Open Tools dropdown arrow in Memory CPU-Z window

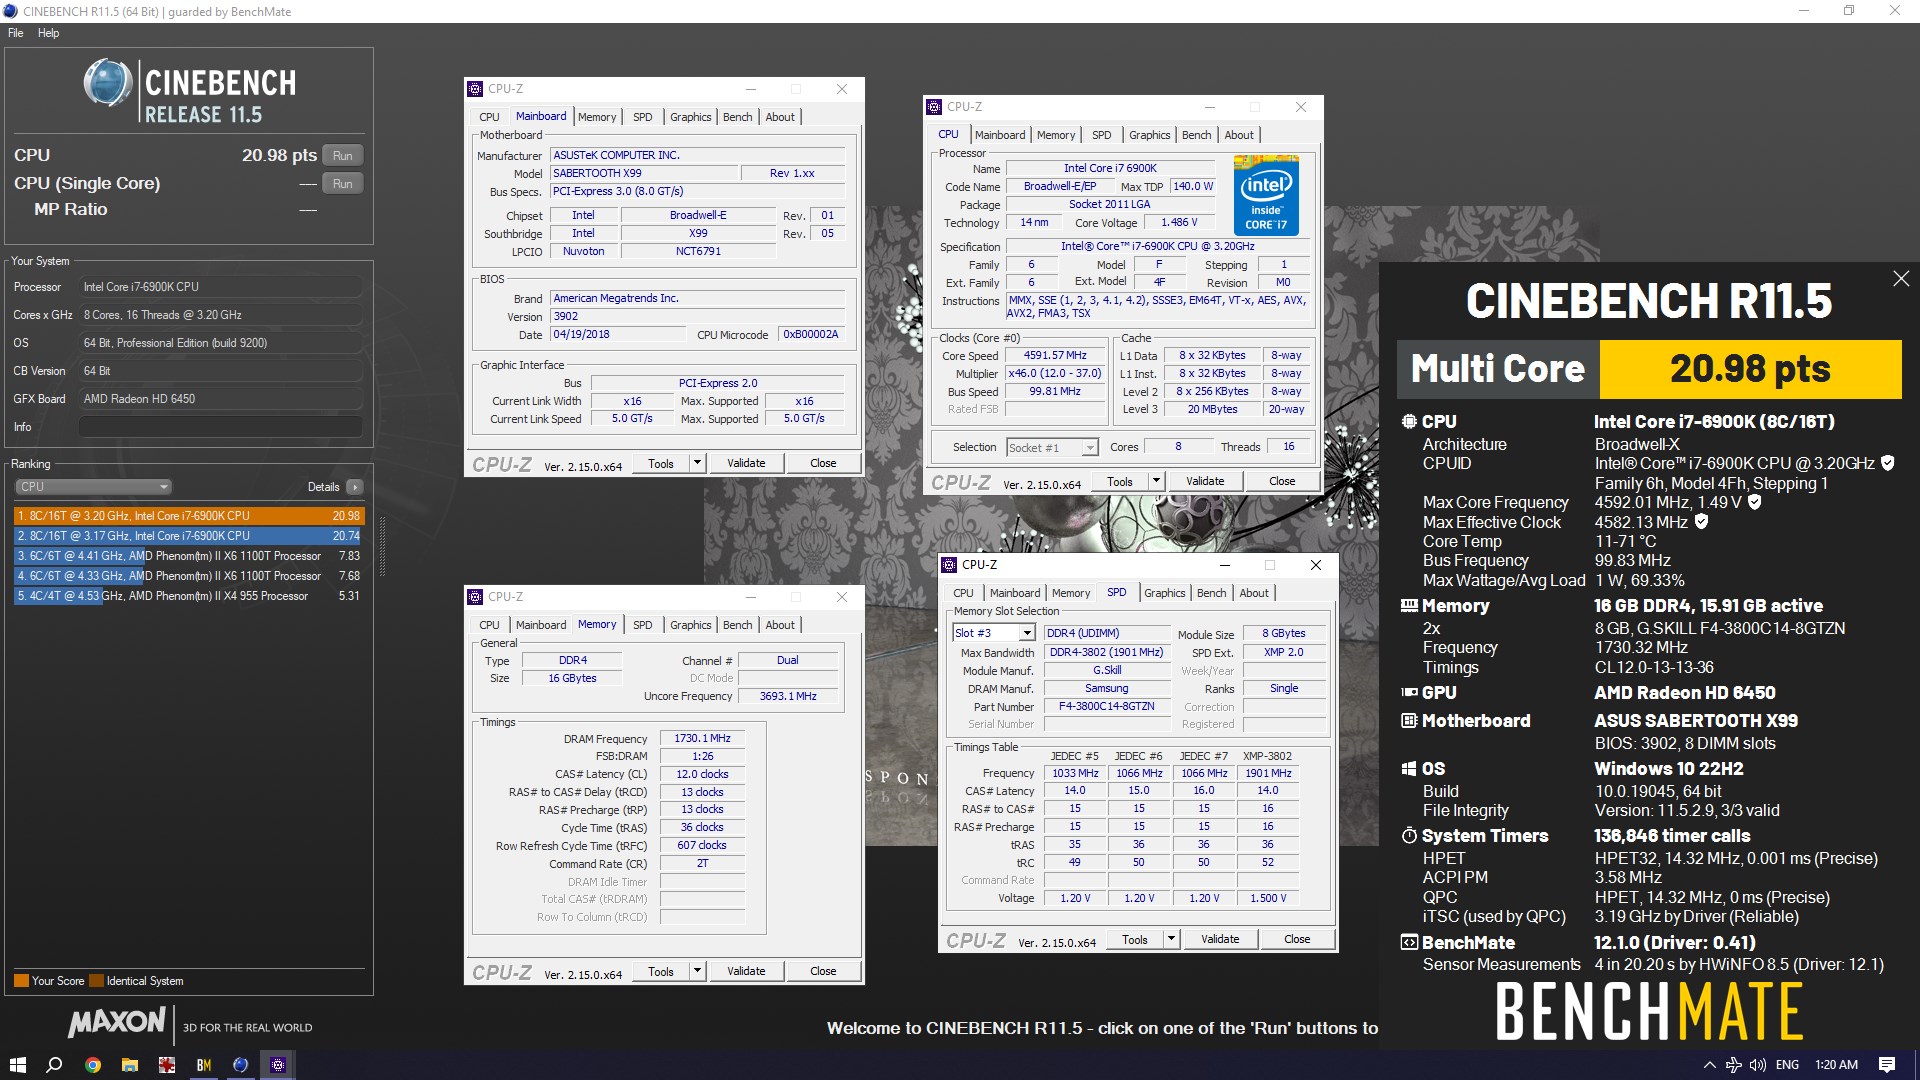698,971
